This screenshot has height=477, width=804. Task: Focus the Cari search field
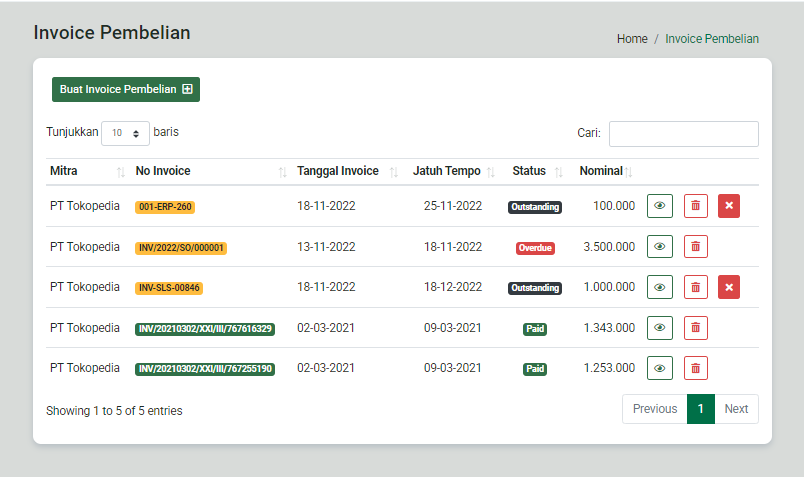684,134
